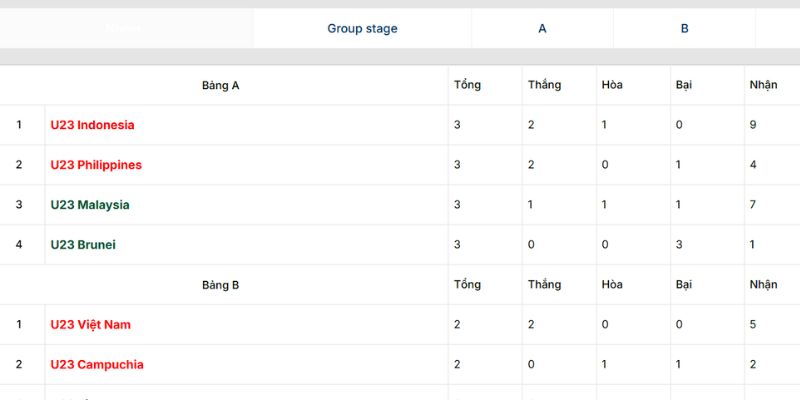
Task: Click the Bảng A table header
Action: pyautogui.click(x=221, y=85)
